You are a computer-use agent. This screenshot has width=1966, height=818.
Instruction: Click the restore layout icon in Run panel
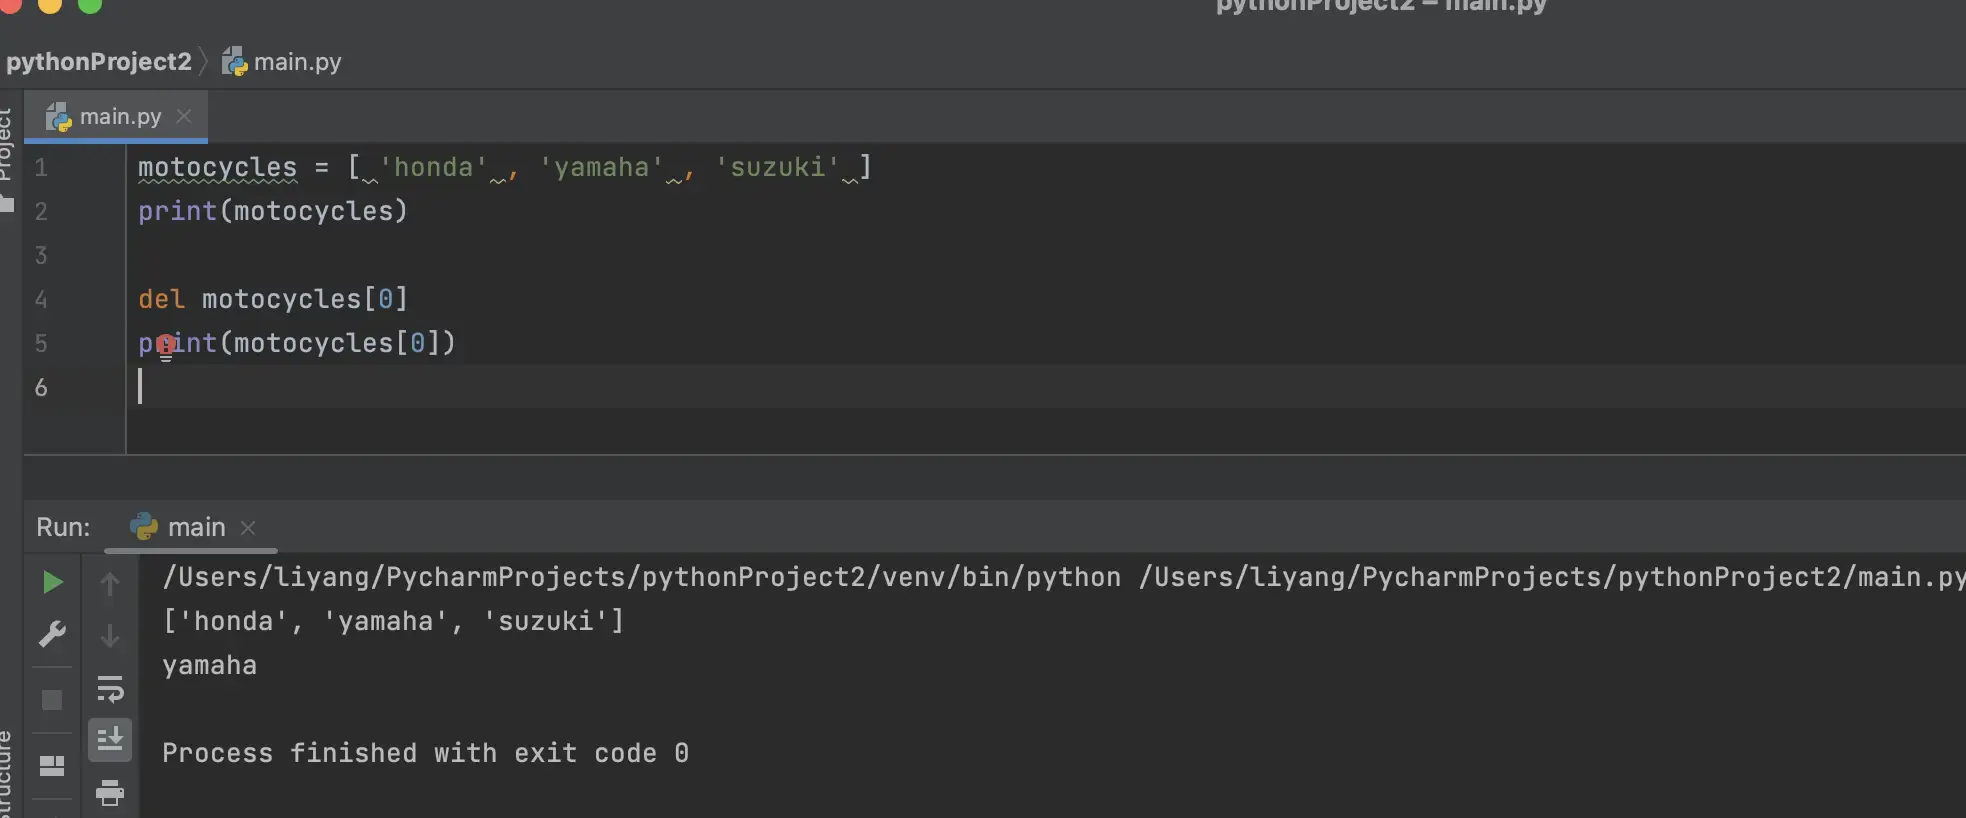(x=52, y=766)
